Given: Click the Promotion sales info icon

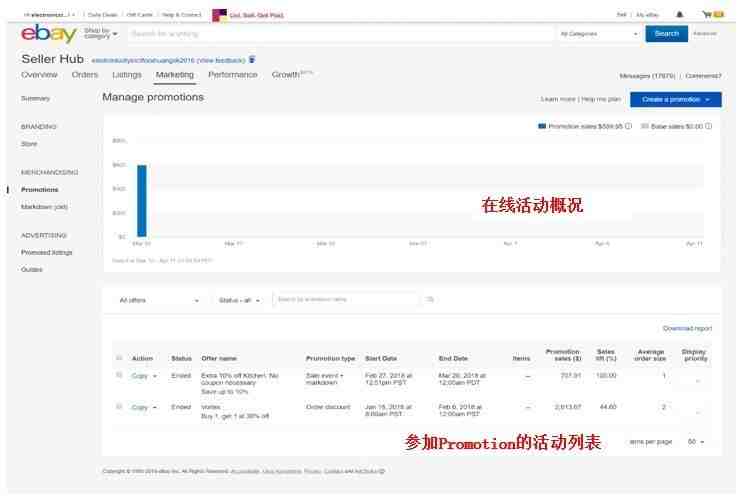Looking at the screenshot, I should coord(629,126).
